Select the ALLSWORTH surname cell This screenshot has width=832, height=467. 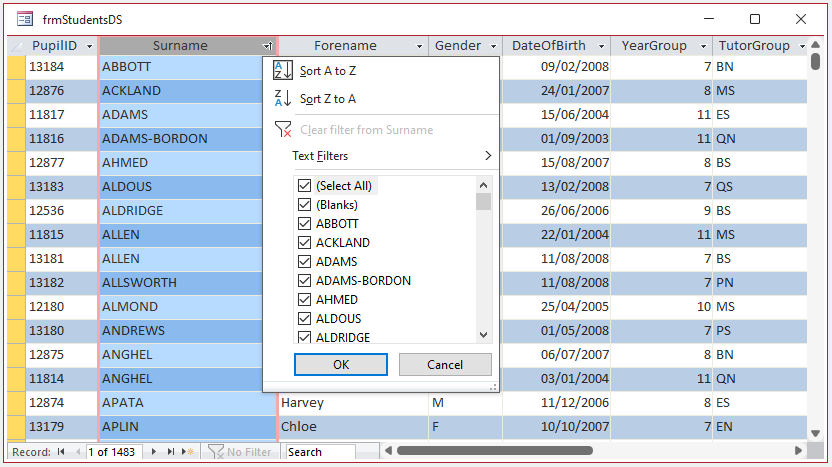[188, 282]
